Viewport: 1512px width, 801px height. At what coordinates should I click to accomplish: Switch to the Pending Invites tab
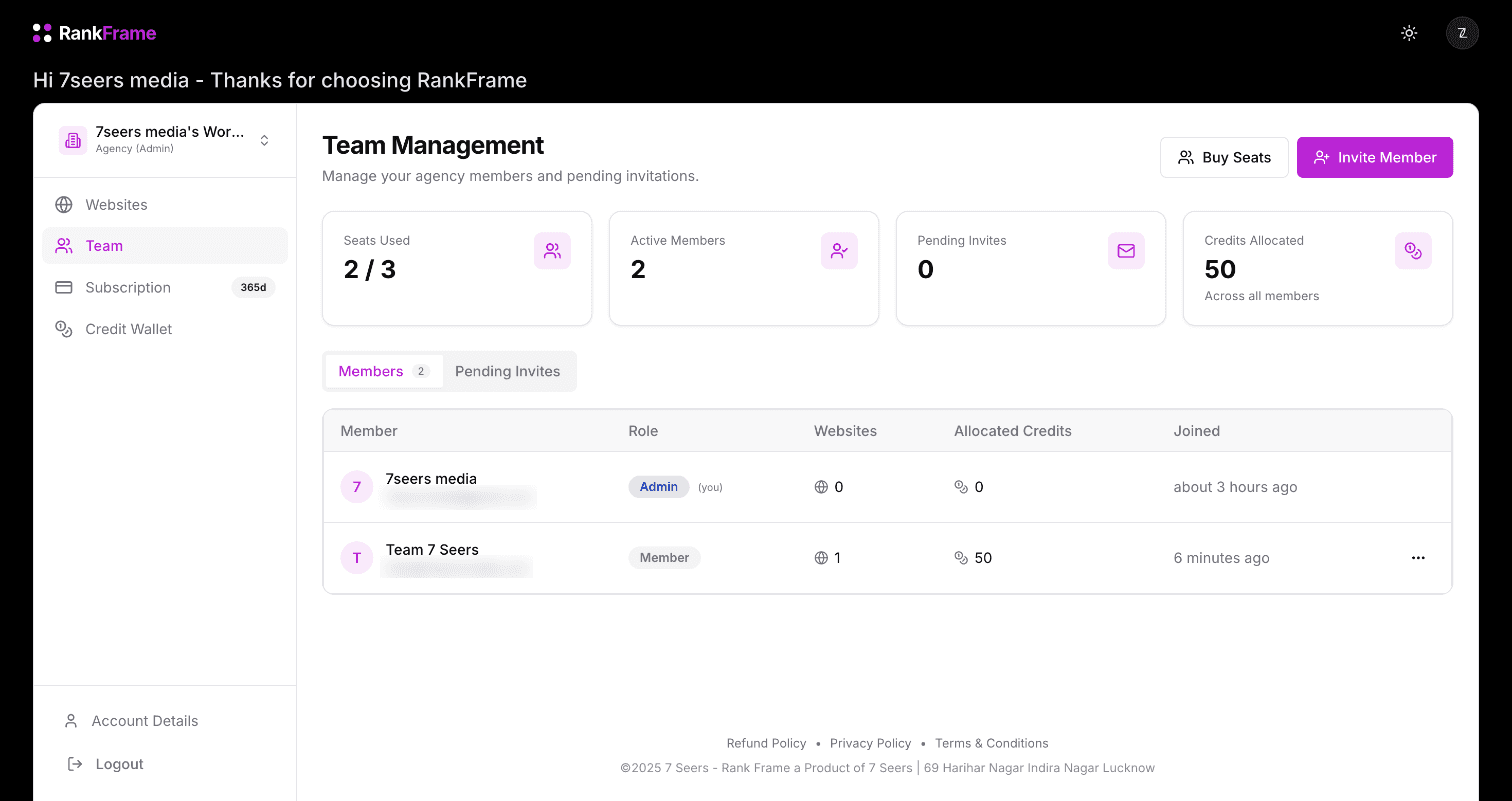coord(507,371)
